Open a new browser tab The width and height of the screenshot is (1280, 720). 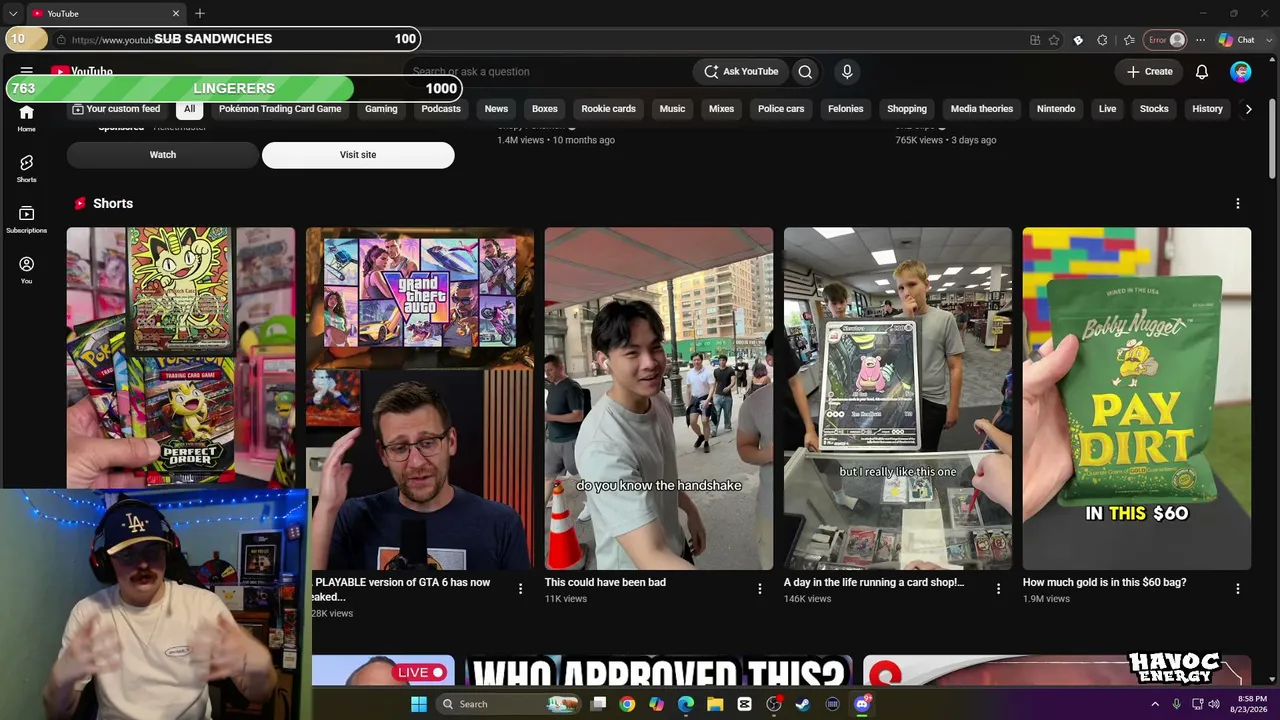(x=200, y=13)
